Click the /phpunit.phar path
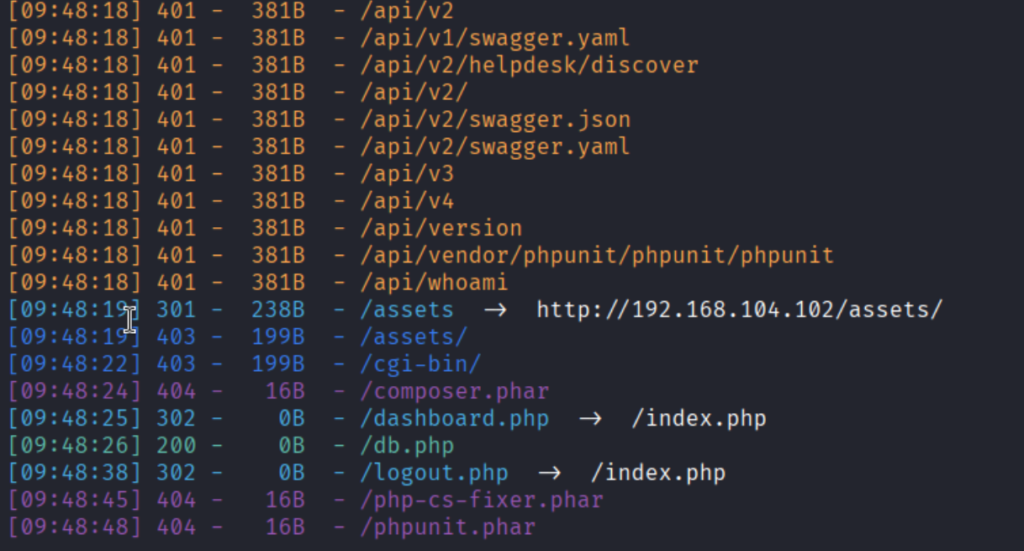This screenshot has height=551, width=1024. click(x=448, y=526)
